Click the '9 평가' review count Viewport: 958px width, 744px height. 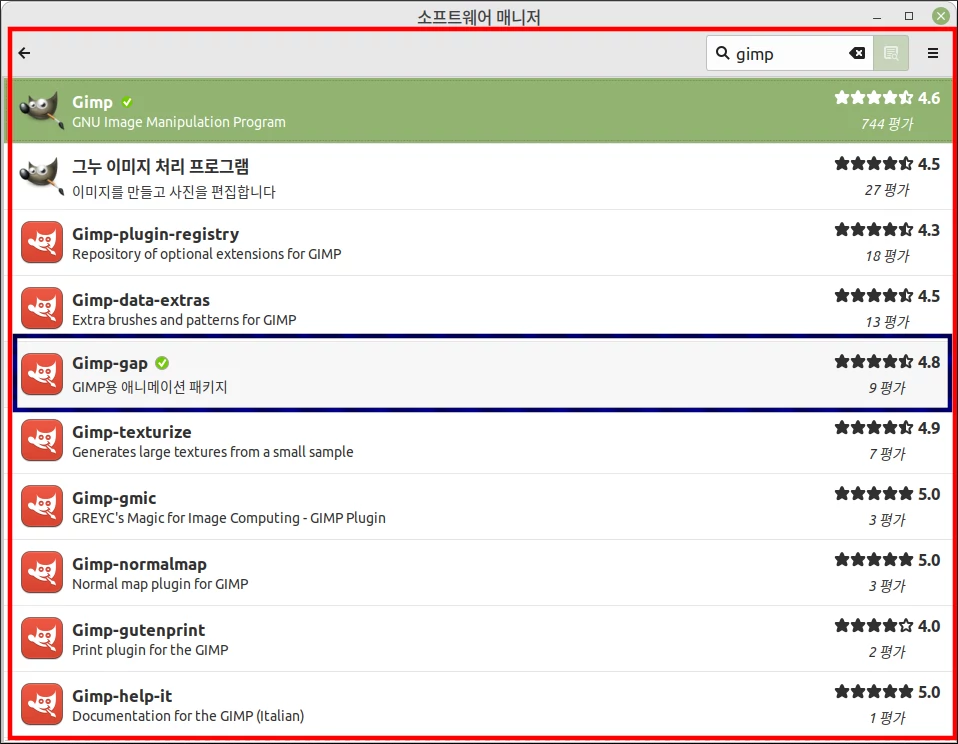887,388
